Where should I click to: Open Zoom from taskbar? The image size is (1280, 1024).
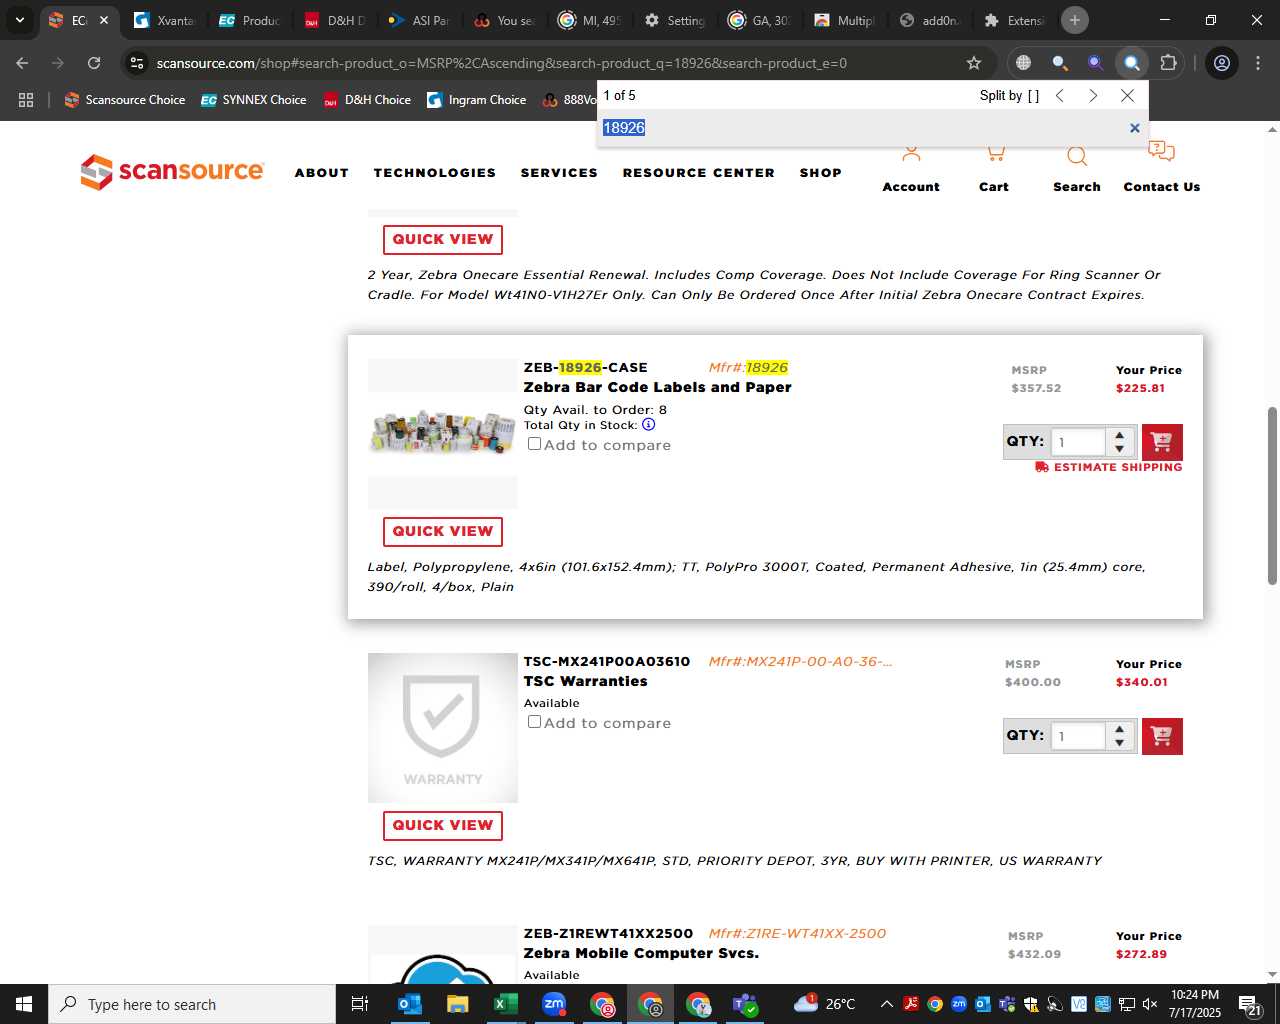click(x=553, y=1004)
